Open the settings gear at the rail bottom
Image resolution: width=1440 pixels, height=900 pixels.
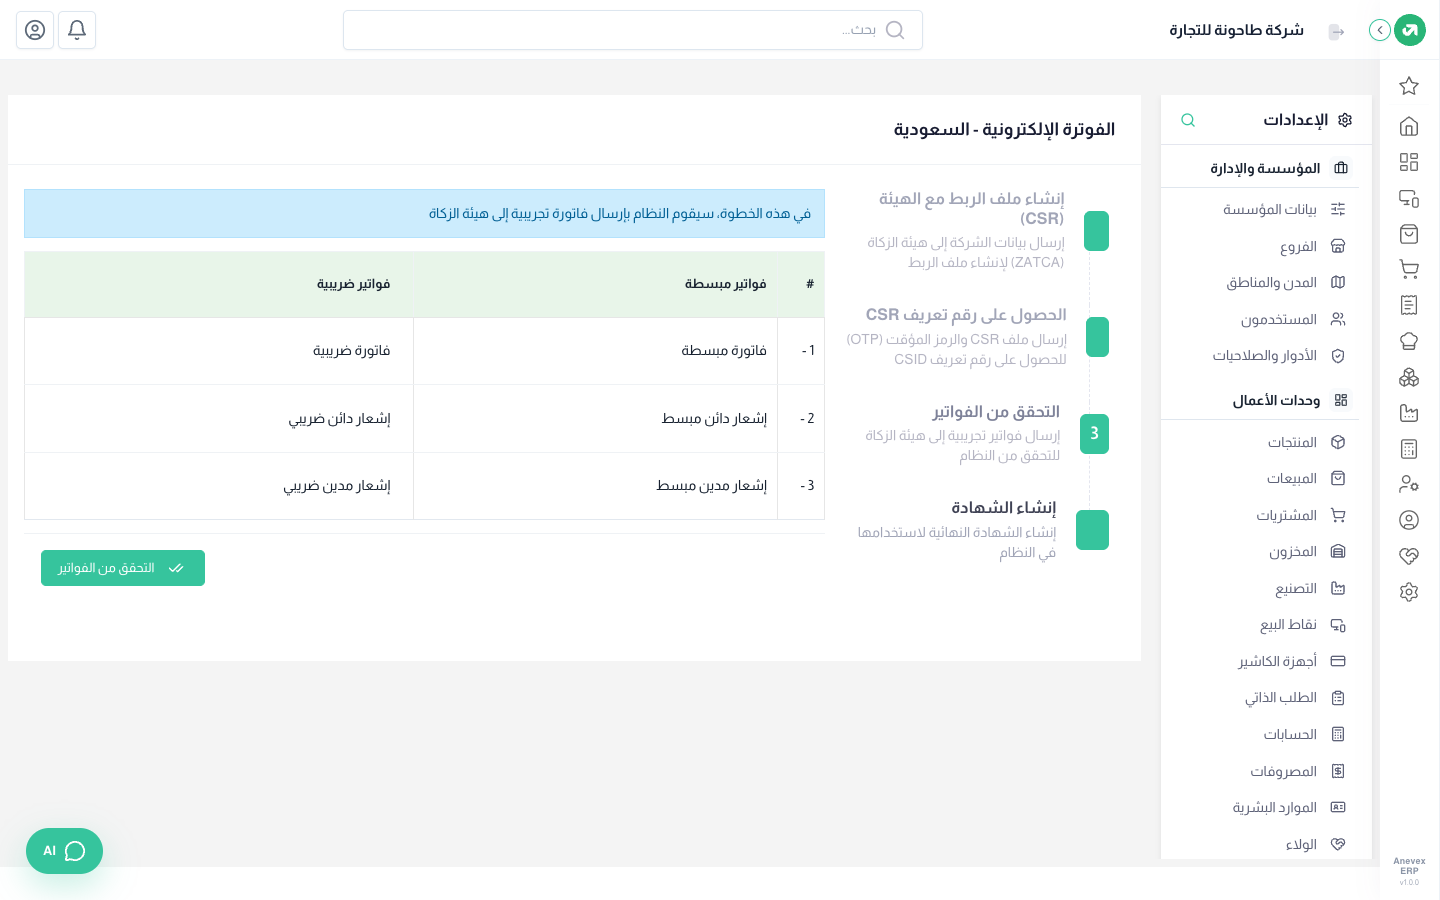coord(1409,592)
